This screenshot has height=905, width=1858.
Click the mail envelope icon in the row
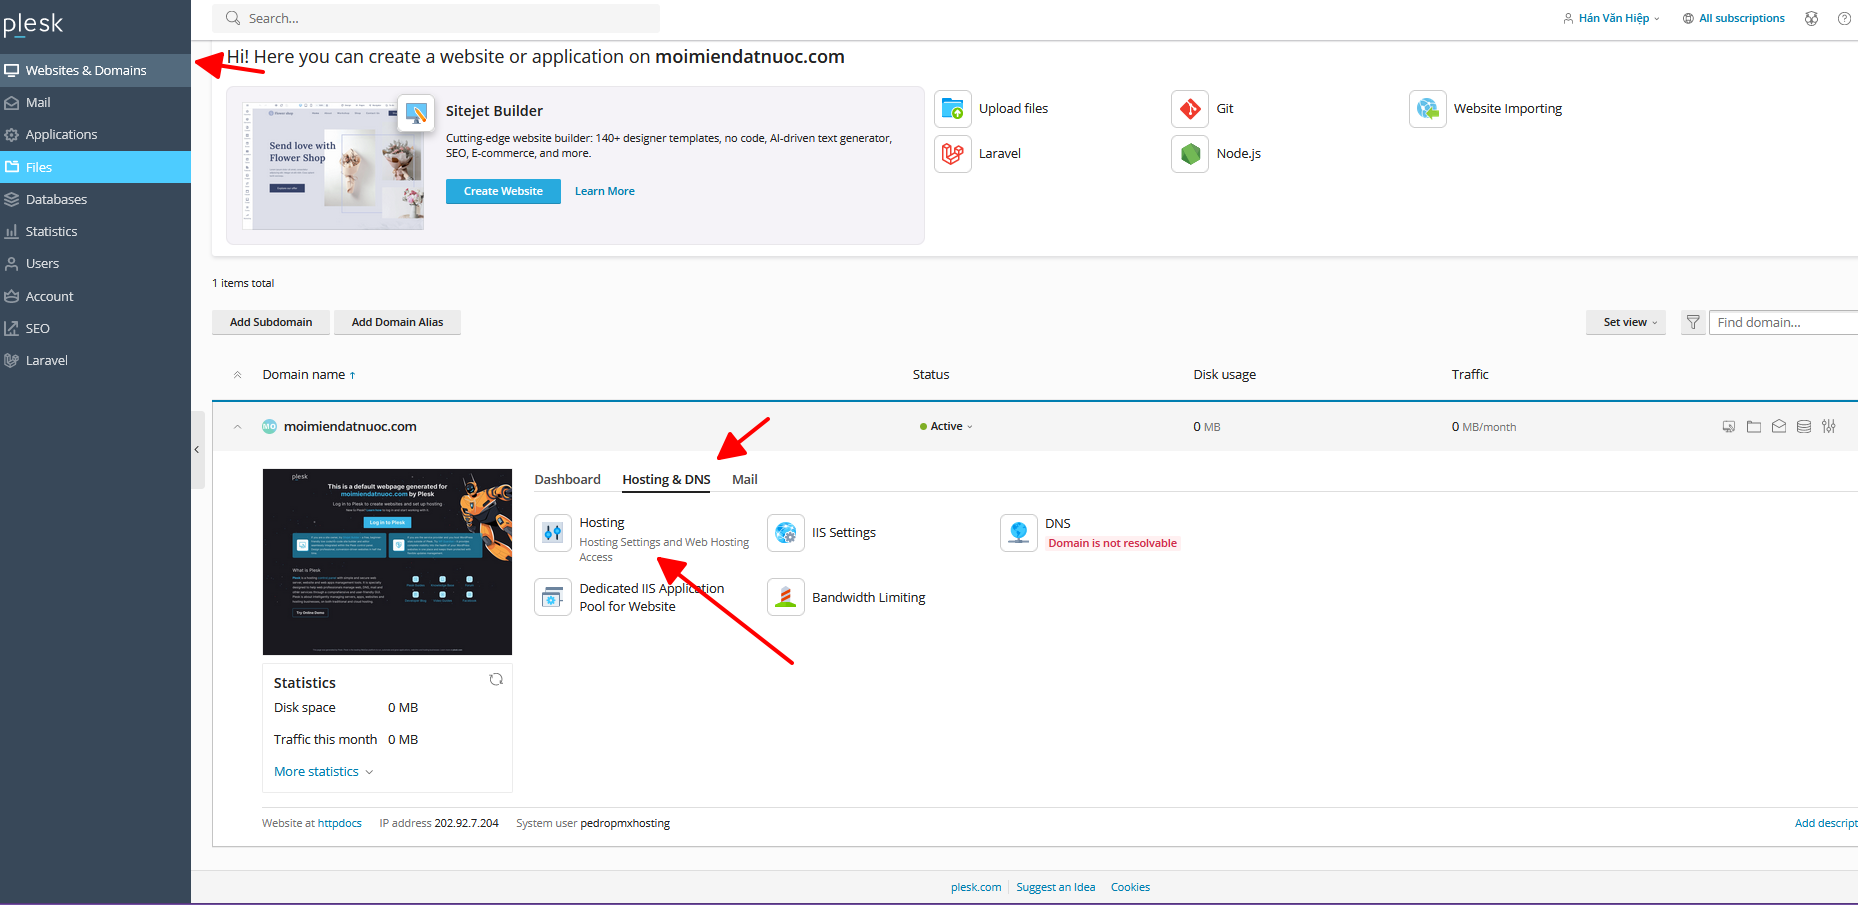pos(1778,426)
